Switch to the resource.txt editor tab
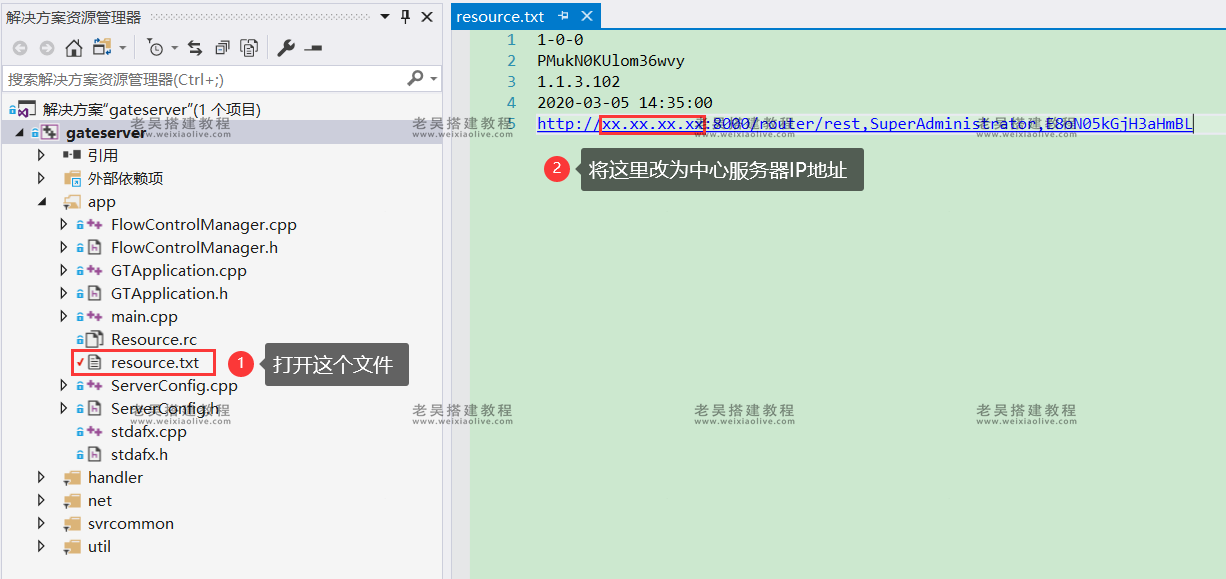 pos(502,15)
